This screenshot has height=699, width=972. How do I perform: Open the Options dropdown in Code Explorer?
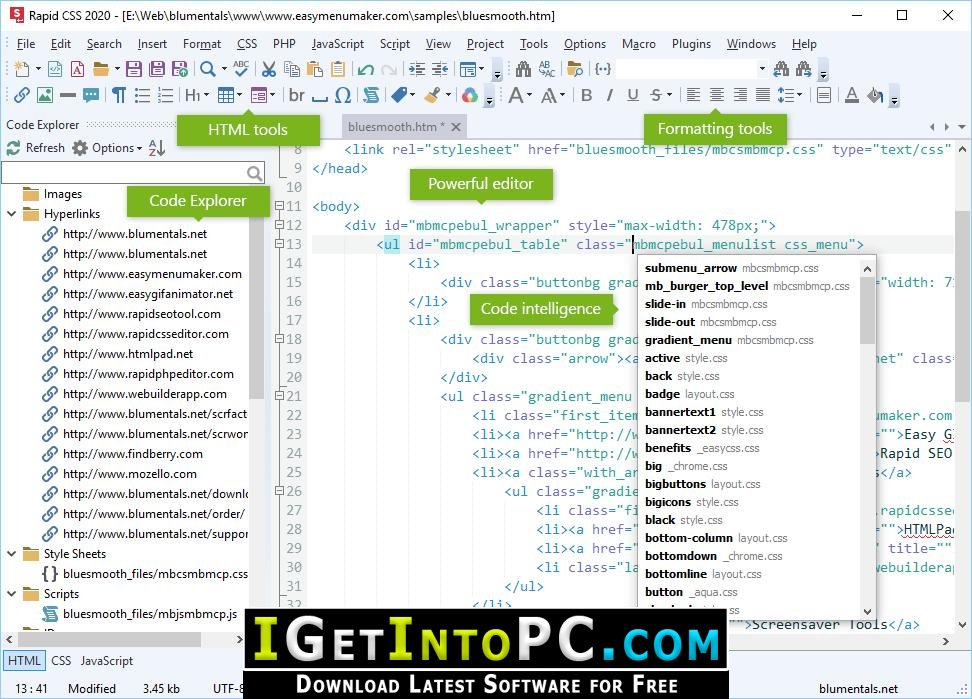107,148
